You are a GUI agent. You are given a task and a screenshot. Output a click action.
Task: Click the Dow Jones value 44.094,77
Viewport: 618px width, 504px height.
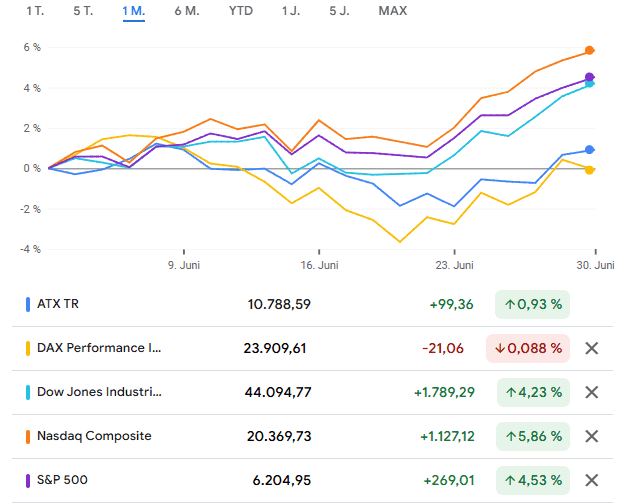click(278, 392)
